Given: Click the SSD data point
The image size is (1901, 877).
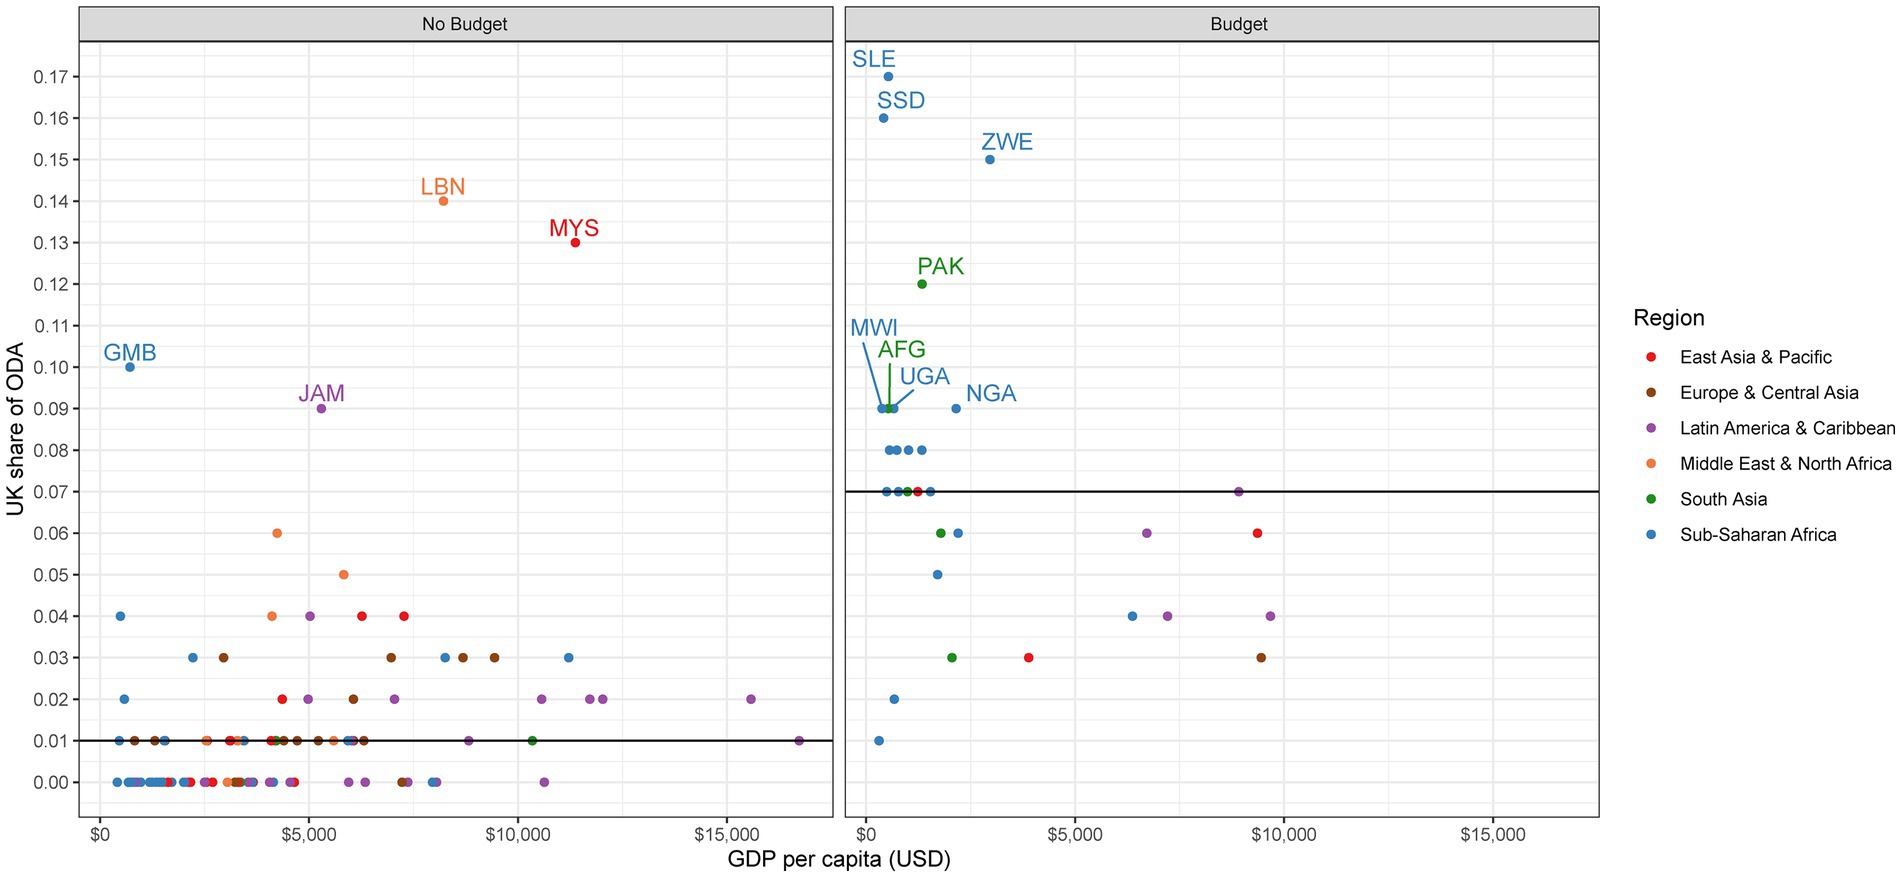Looking at the screenshot, I should click(883, 118).
